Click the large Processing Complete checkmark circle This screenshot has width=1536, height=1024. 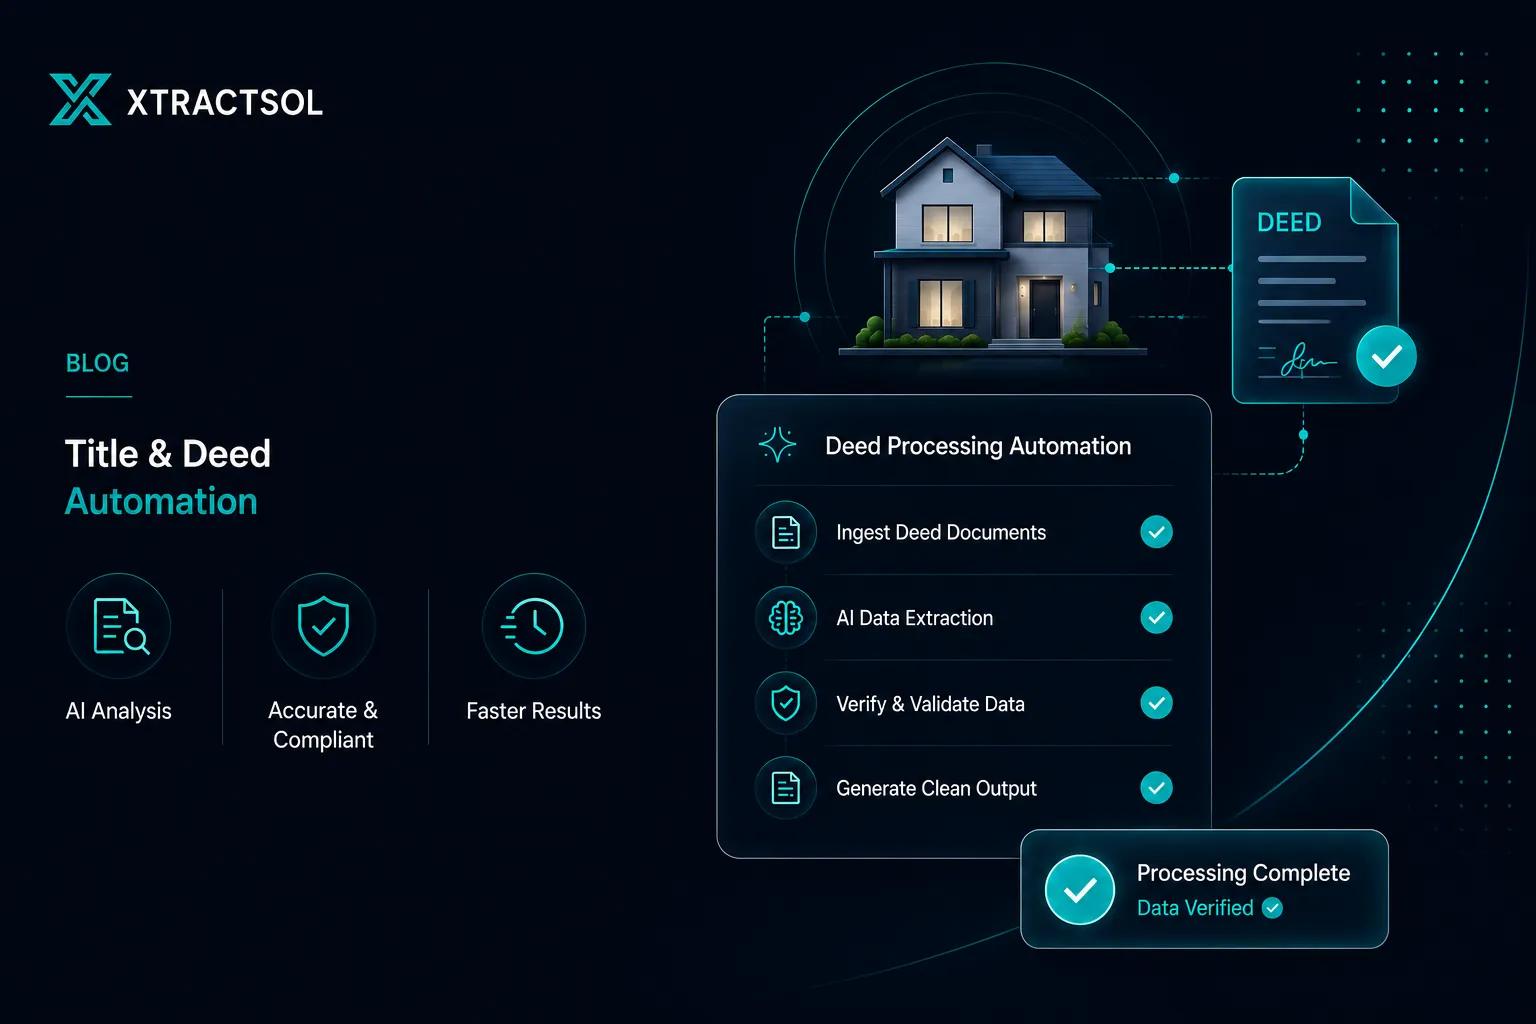click(1080, 890)
